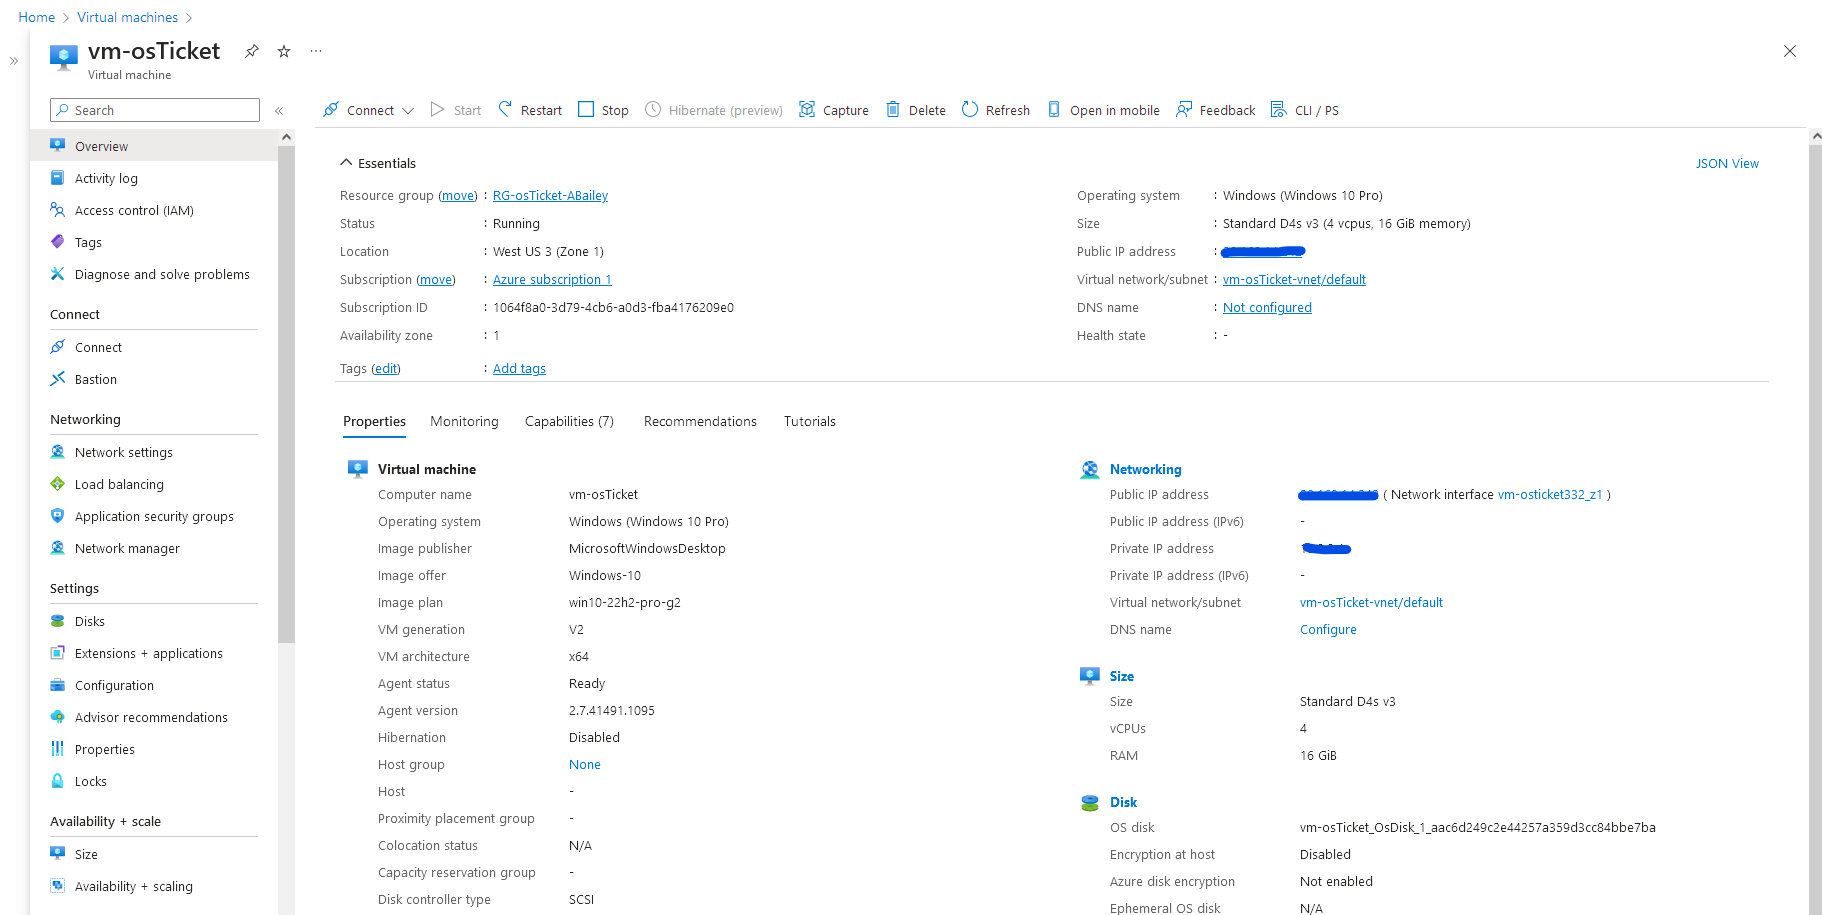Click the Size heading in properties

point(1122,676)
